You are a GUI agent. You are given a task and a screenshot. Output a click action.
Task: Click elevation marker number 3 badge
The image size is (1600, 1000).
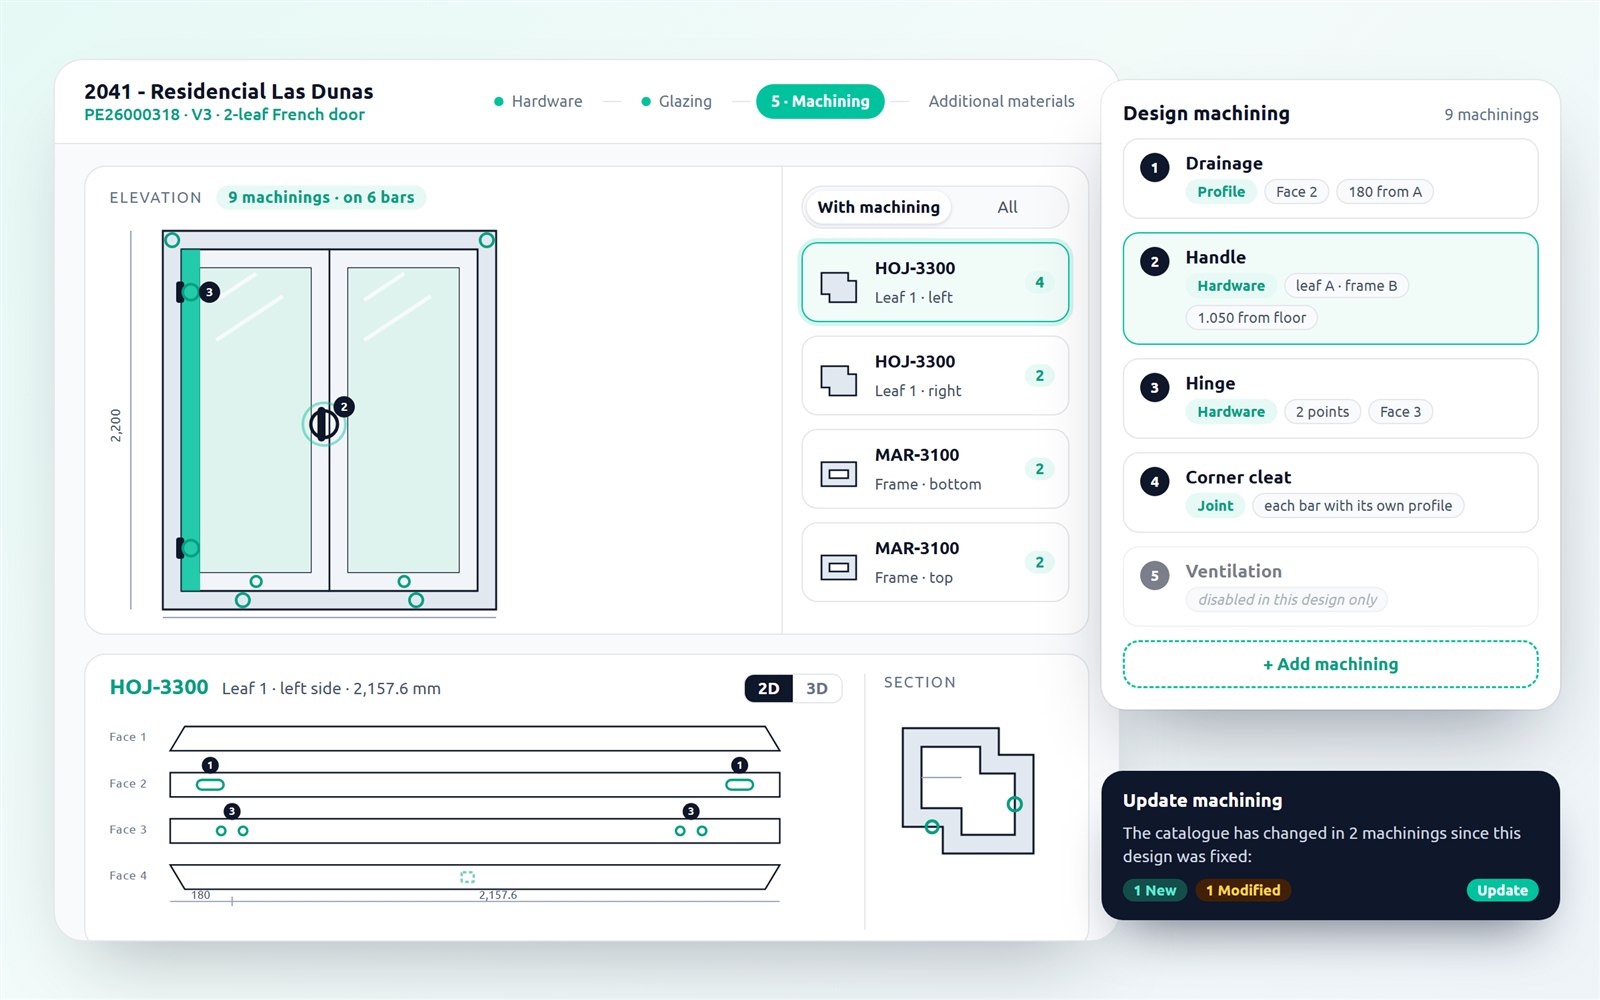pos(209,292)
